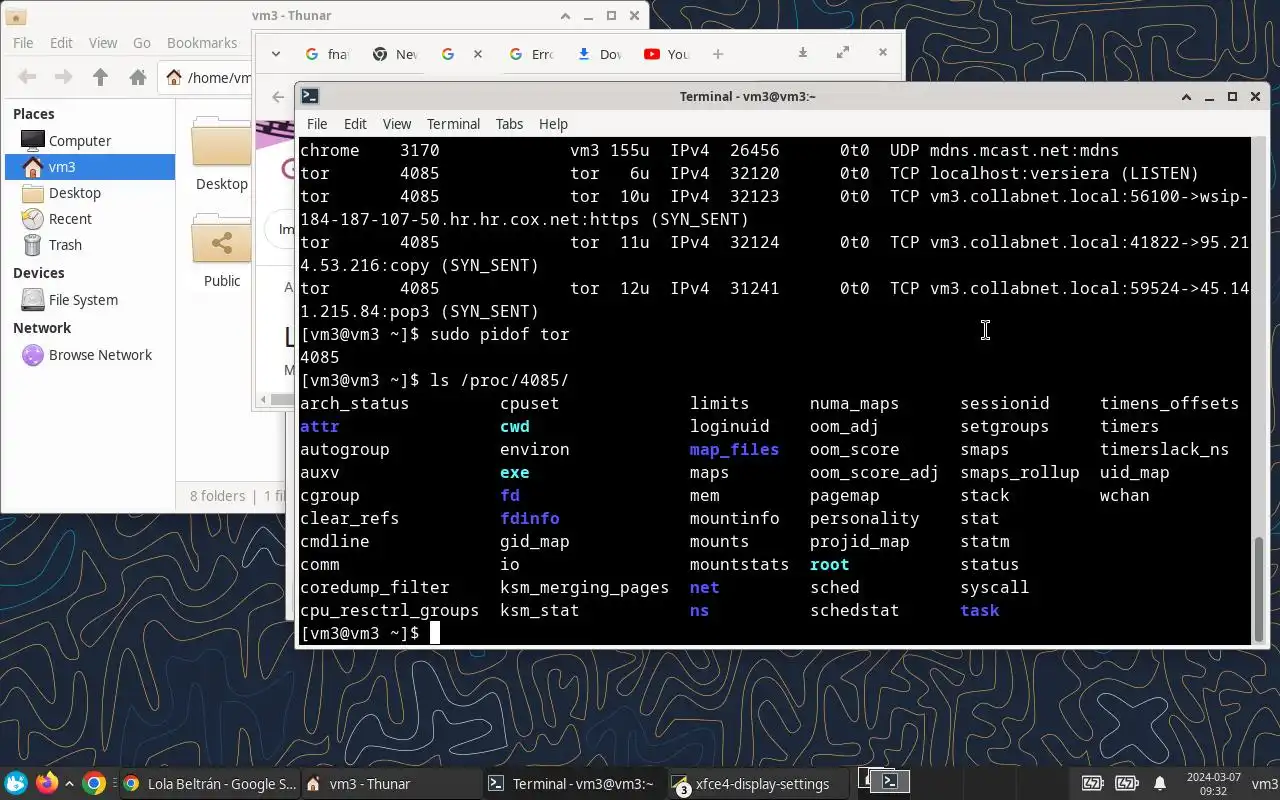Open the Edit menu in Terminal
1280x800 pixels.
coord(355,124)
